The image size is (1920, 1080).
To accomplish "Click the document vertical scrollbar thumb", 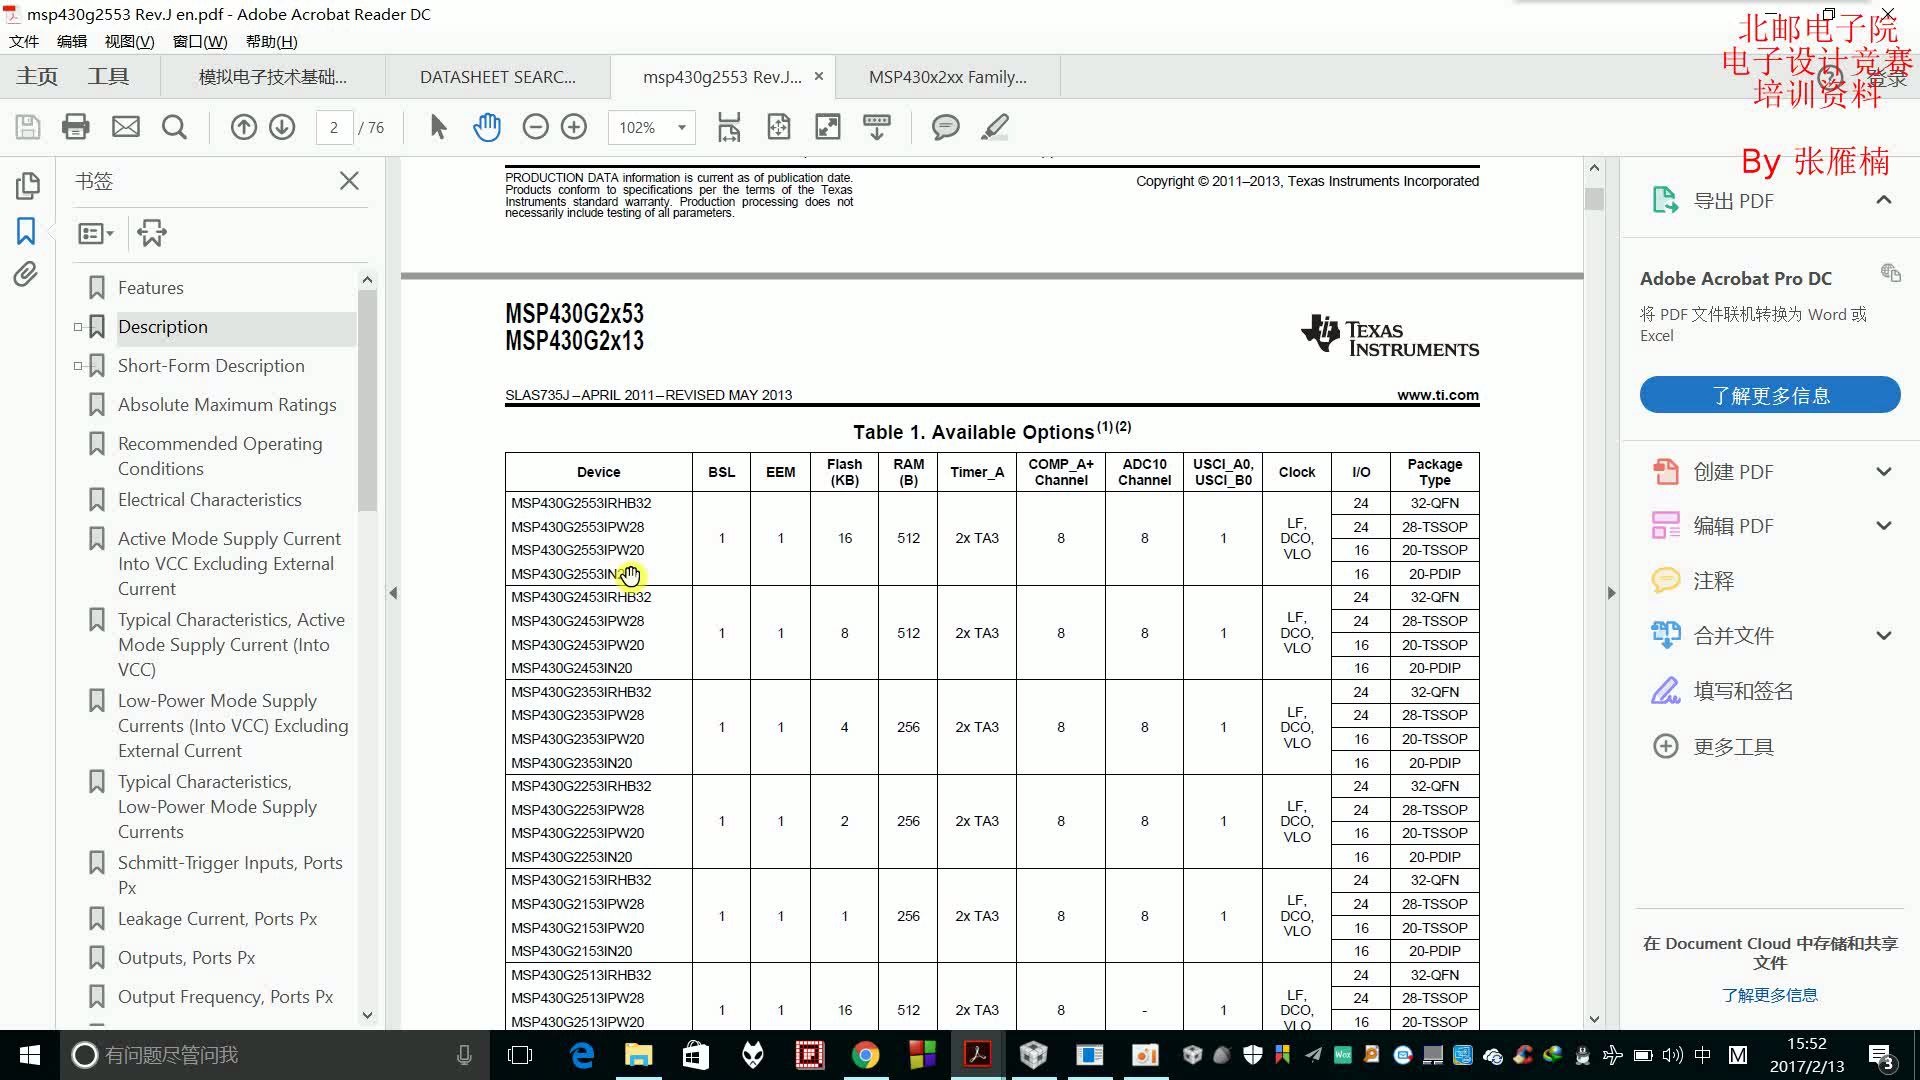I will (x=1594, y=197).
